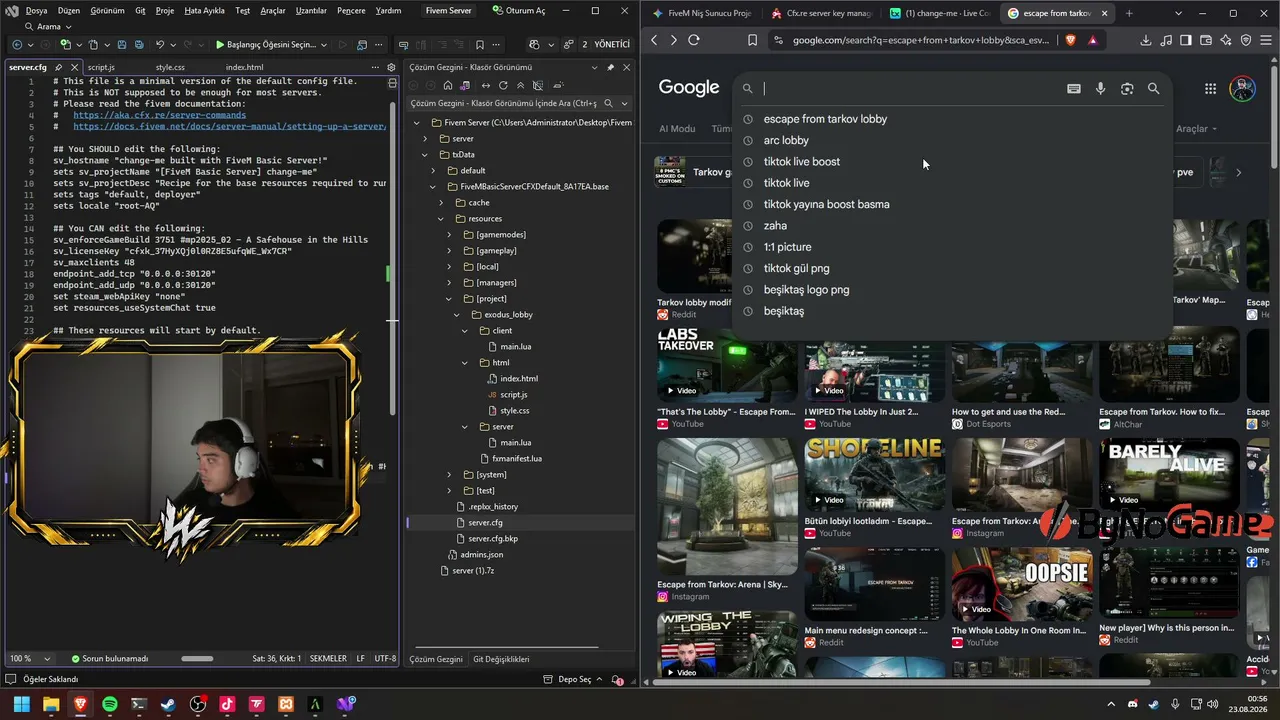Open the Hata Ayıkla menu
This screenshot has width=1280, height=720.
205,11
